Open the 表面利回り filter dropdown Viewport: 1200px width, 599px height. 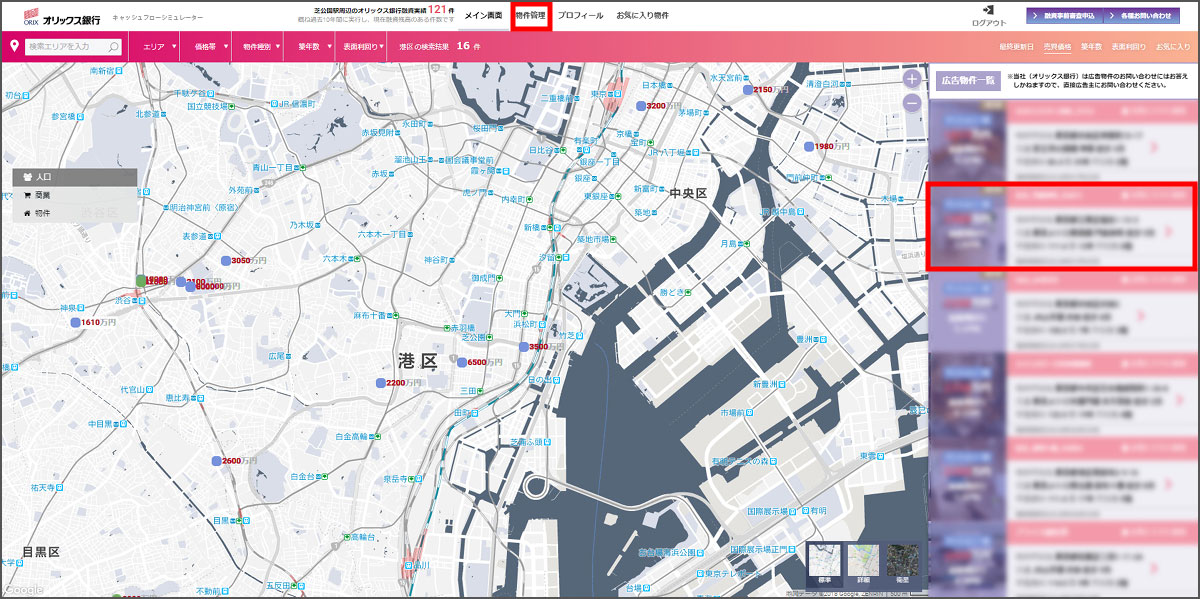click(x=361, y=46)
